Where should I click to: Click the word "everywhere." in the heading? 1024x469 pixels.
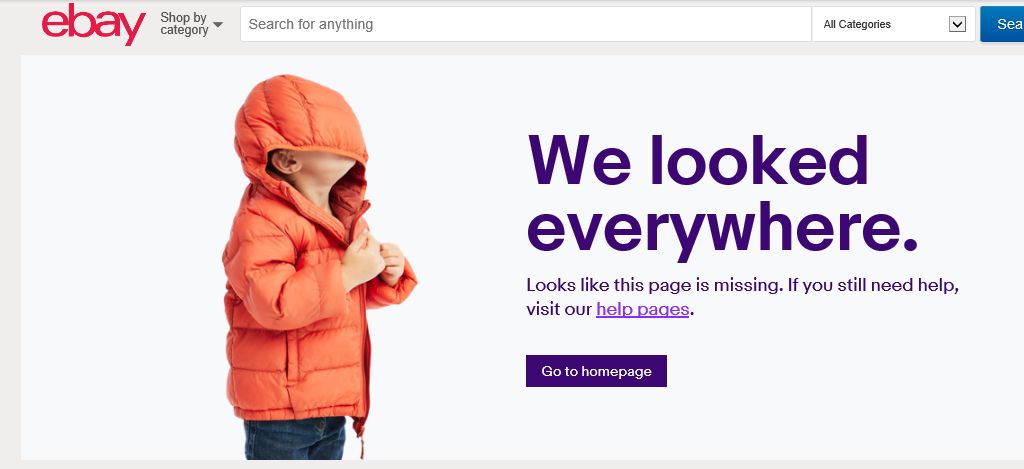tap(721, 227)
